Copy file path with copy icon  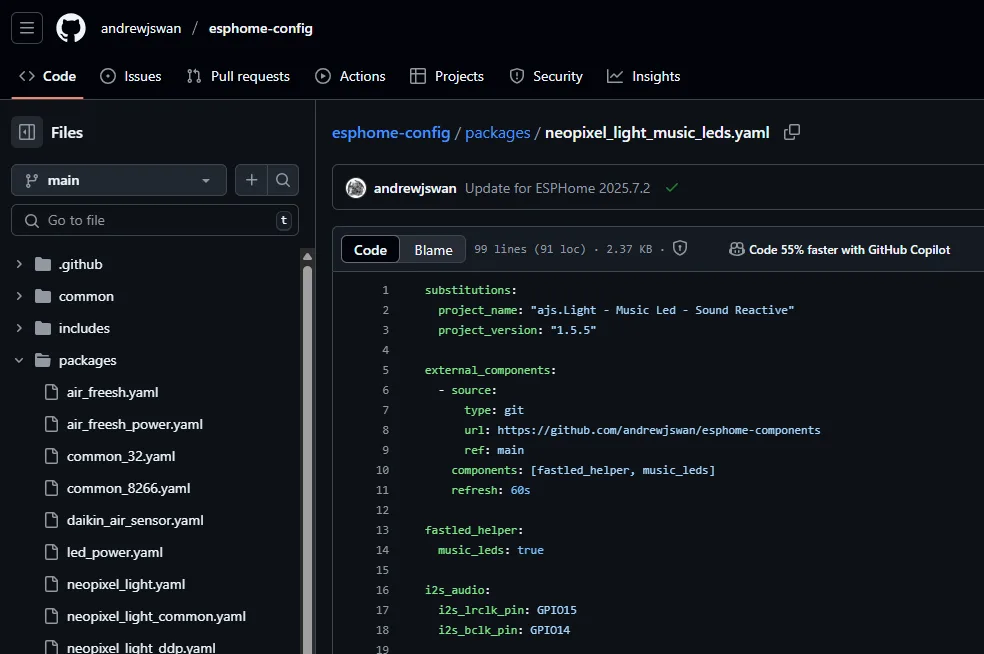[792, 132]
